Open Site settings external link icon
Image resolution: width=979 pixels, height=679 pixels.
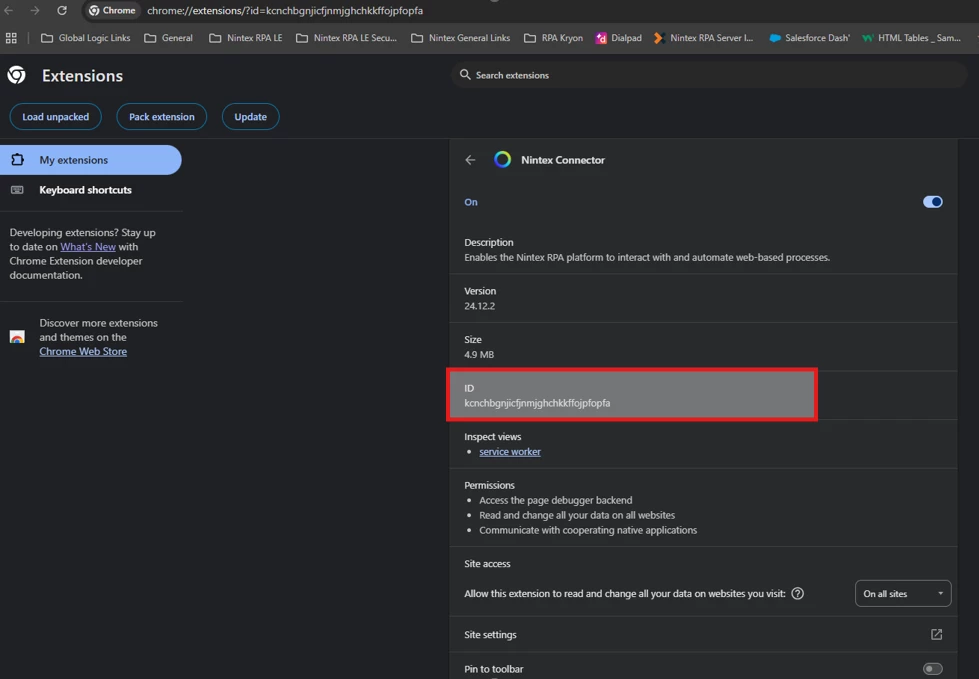click(937, 634)
